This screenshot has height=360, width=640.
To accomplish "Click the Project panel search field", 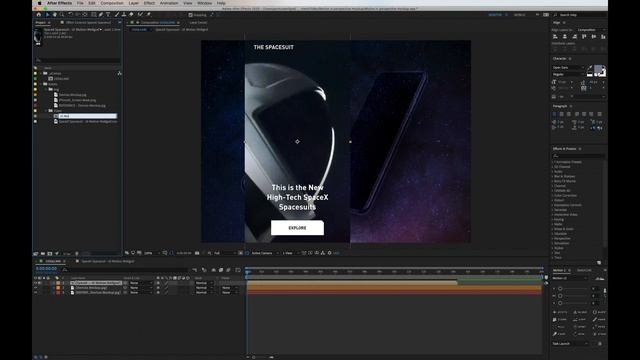I will tap(78, 60).
